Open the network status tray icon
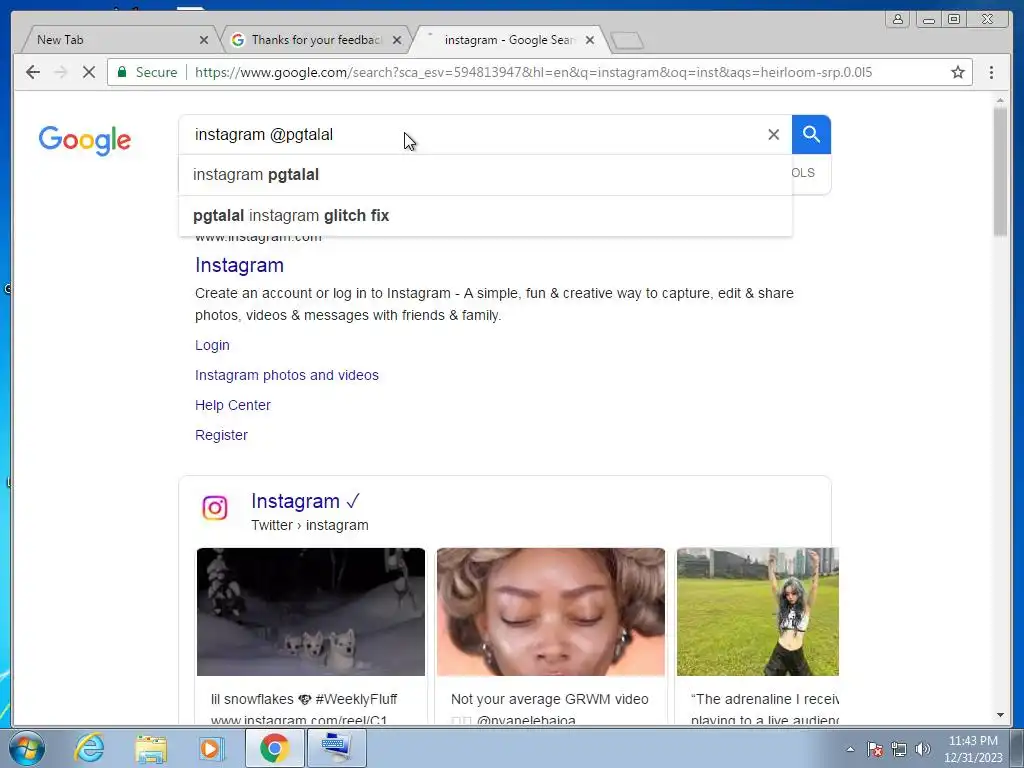This screenshot has height=768, width=1024. point(899,749)
